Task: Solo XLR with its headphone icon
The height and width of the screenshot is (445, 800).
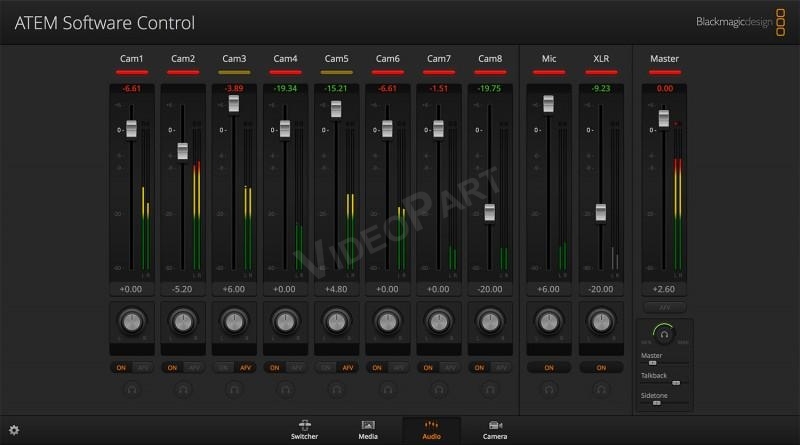Action: tap(601, 390)
